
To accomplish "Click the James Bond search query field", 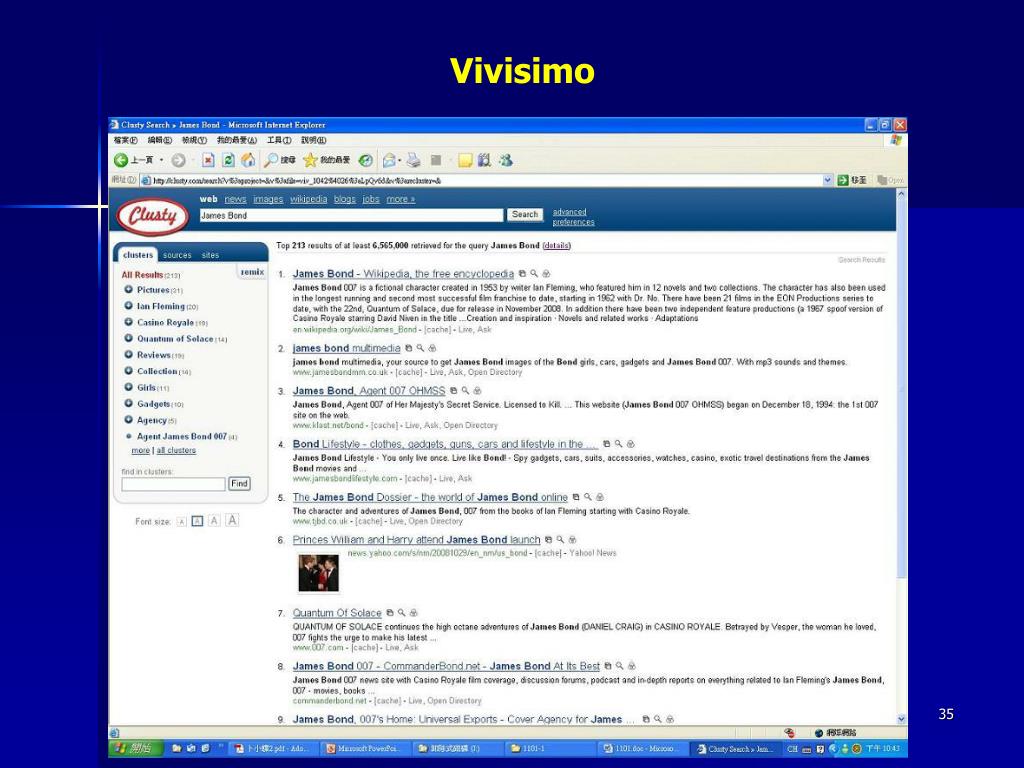I will coord(351,216).
